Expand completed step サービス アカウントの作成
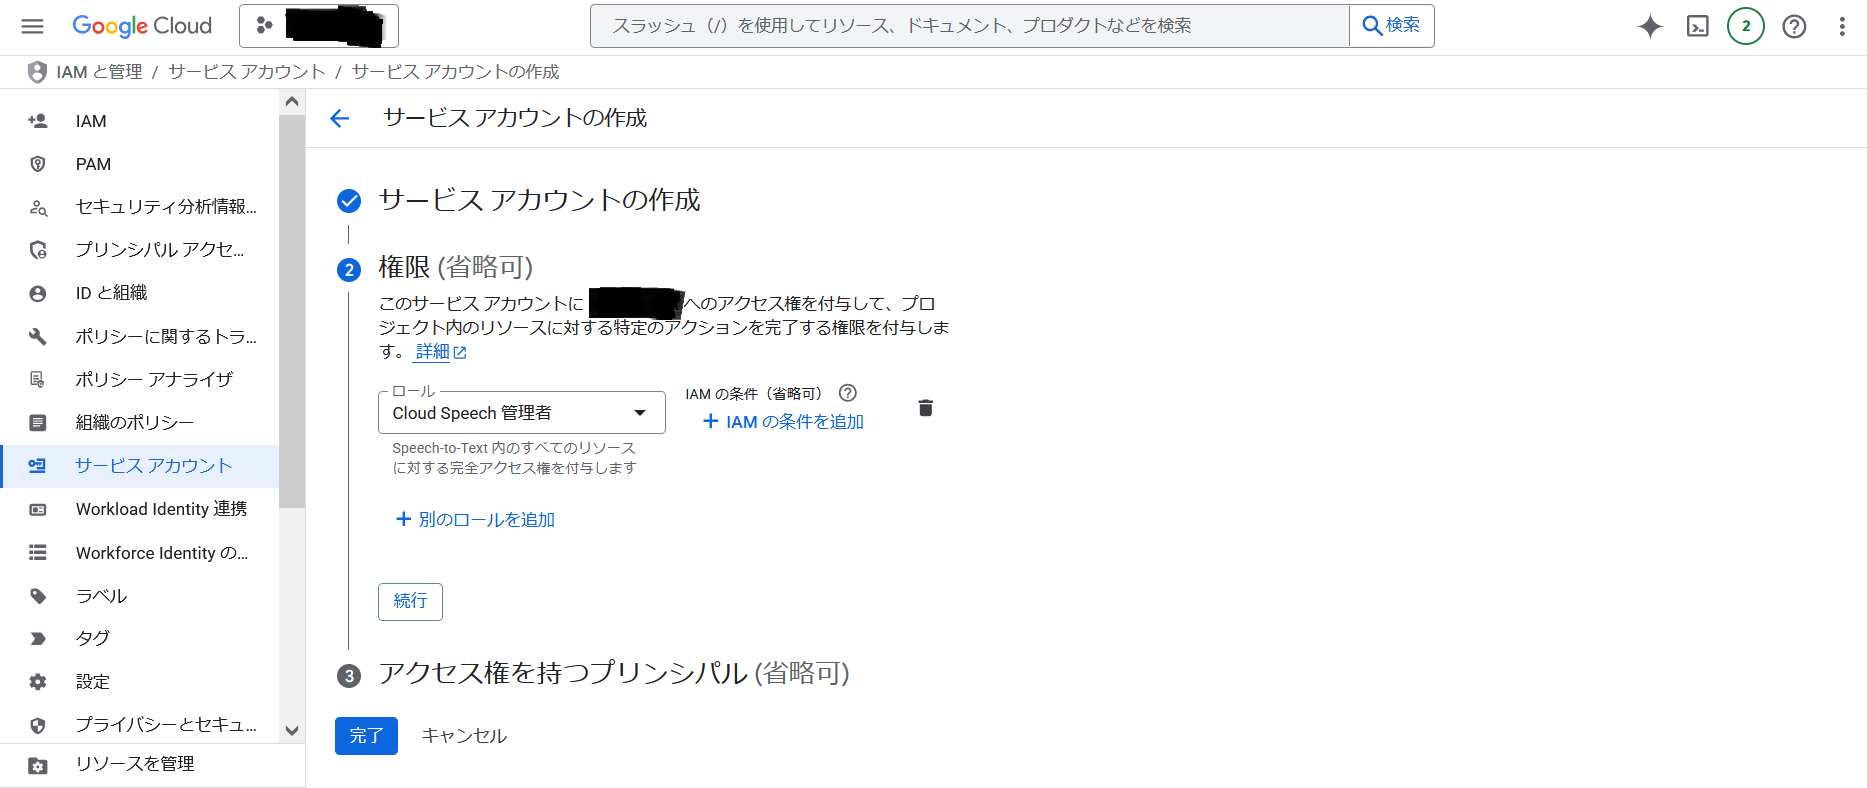This screenshot has height=788, width=1867. (x=539, y=201)
